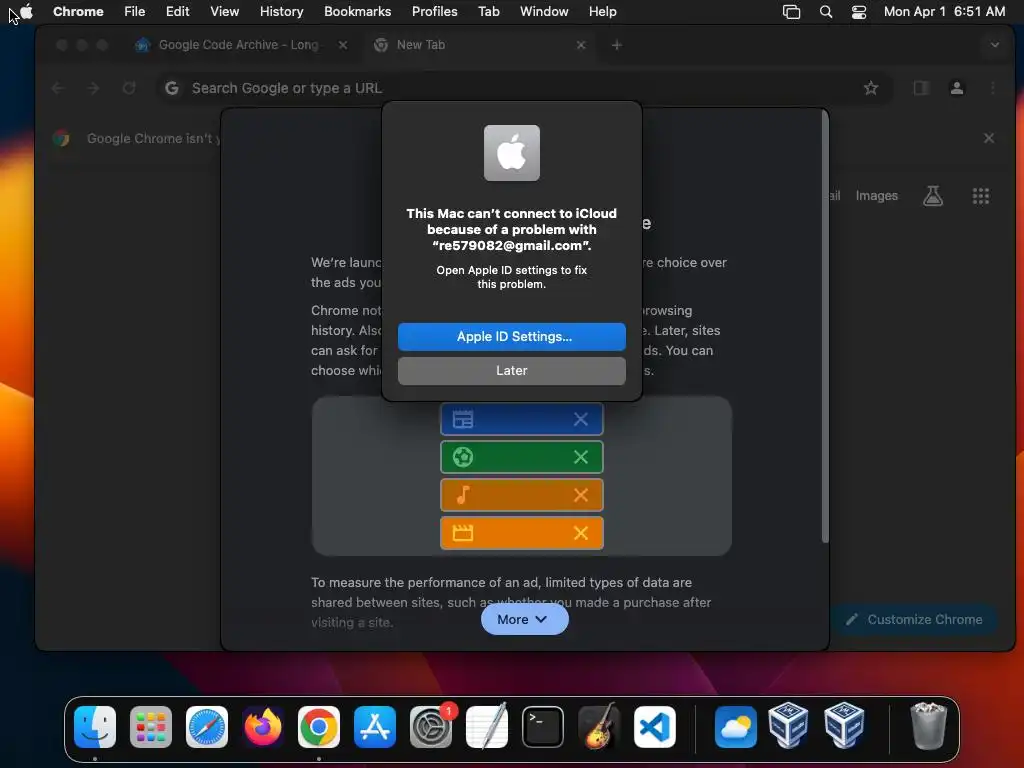The image size is (1024, 768).
Task: Open Finder from the Dock
Action: (x=95, y=727)
